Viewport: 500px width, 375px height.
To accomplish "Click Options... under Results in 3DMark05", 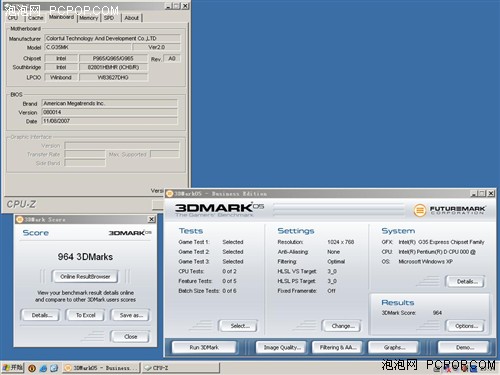I will (x=465, y=326).
